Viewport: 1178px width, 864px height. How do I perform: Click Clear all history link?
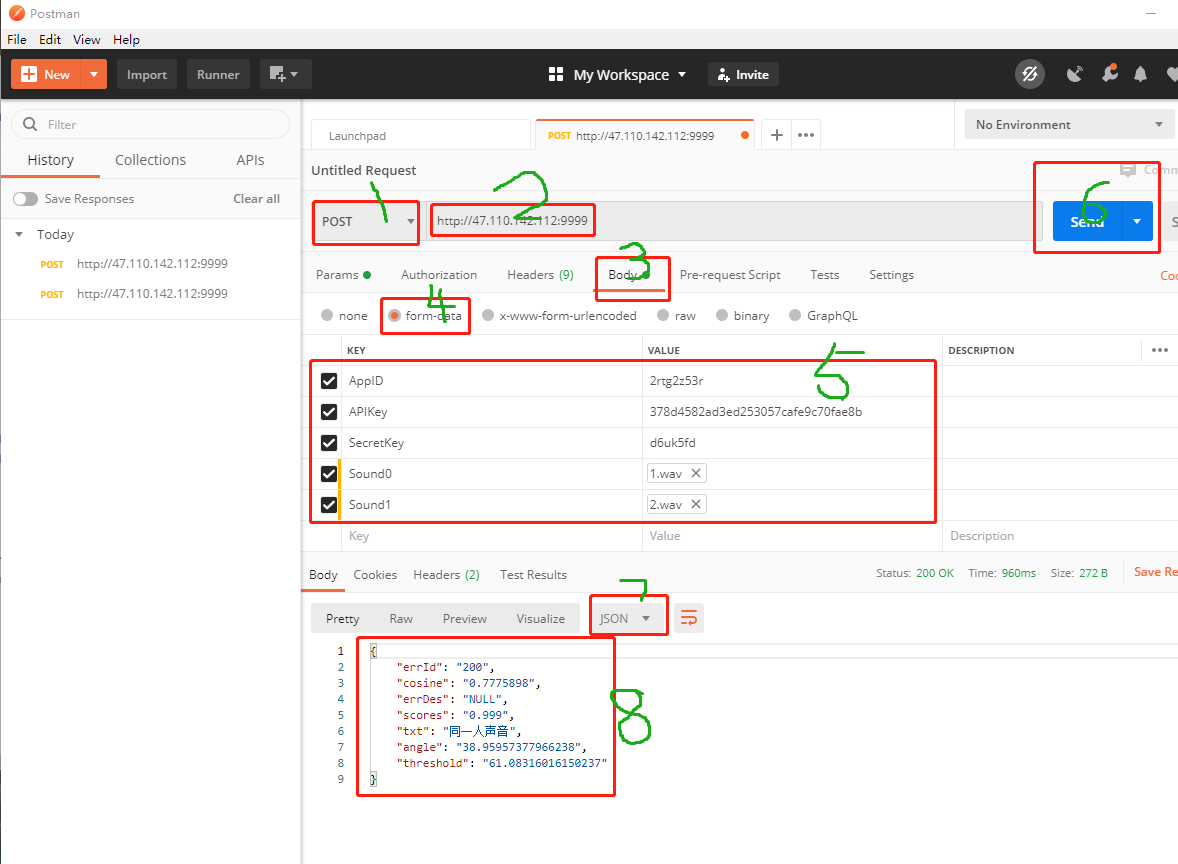256,199
